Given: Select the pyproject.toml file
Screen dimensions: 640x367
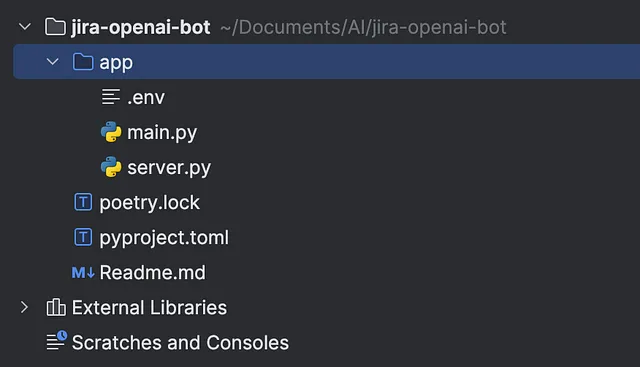Looking at the screenshot, I should point(164,238).
